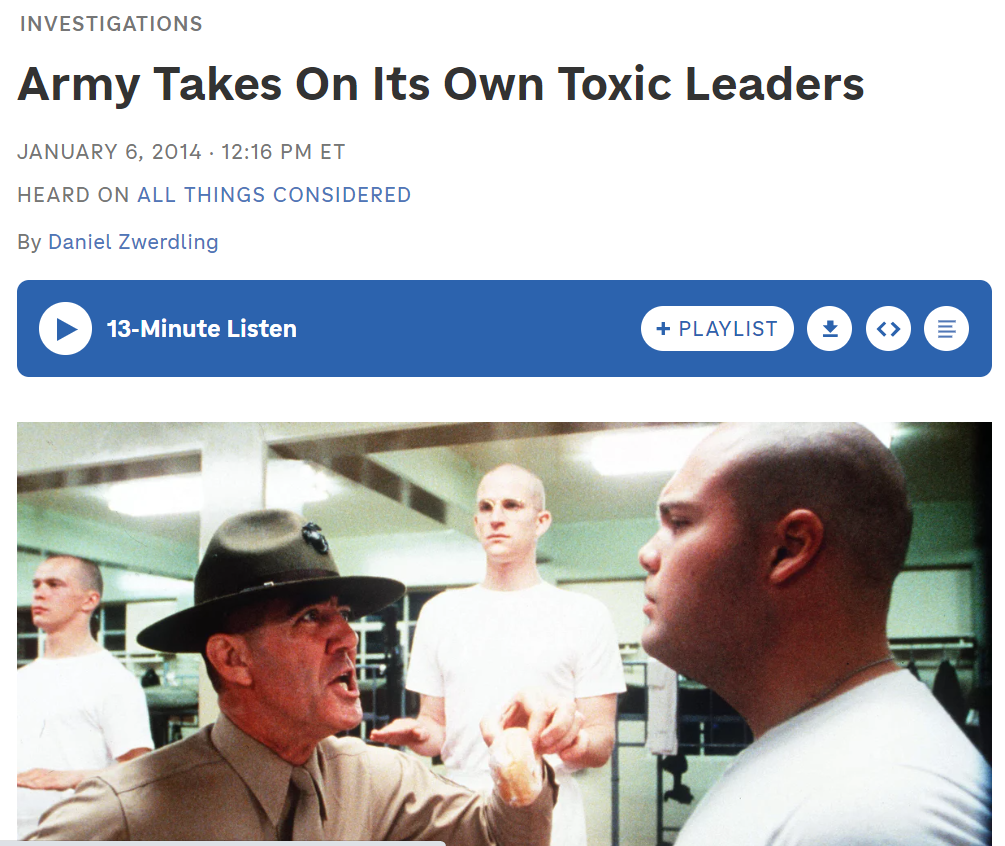Click the Army Takes On Its Own Toxic Leaders headline
The width and height of the screenshot is (1005, 846).
coord(441,85)
